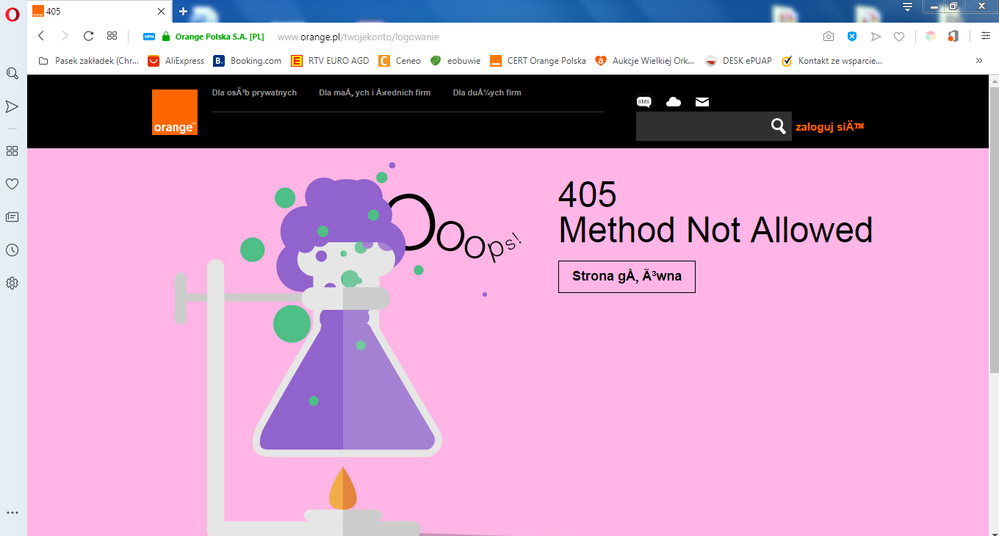Open Dla małych i średnich firm menu item
999x536 pixels.
click(x=375, y=92)
